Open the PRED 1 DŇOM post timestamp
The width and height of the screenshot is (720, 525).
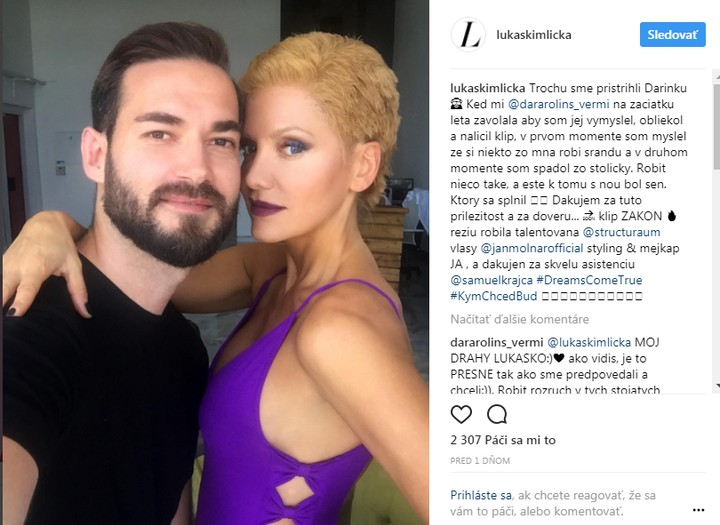click(480, 461)
